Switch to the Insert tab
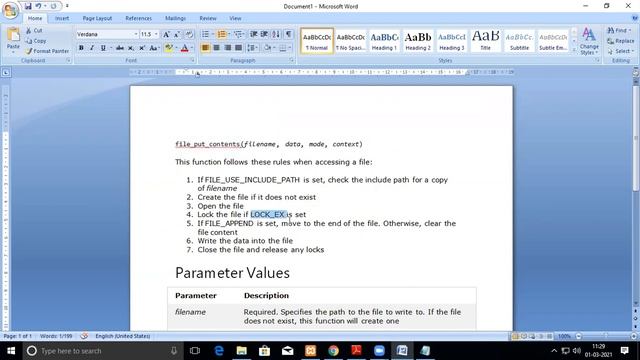The image size is (640, 360). click(62, 18)
